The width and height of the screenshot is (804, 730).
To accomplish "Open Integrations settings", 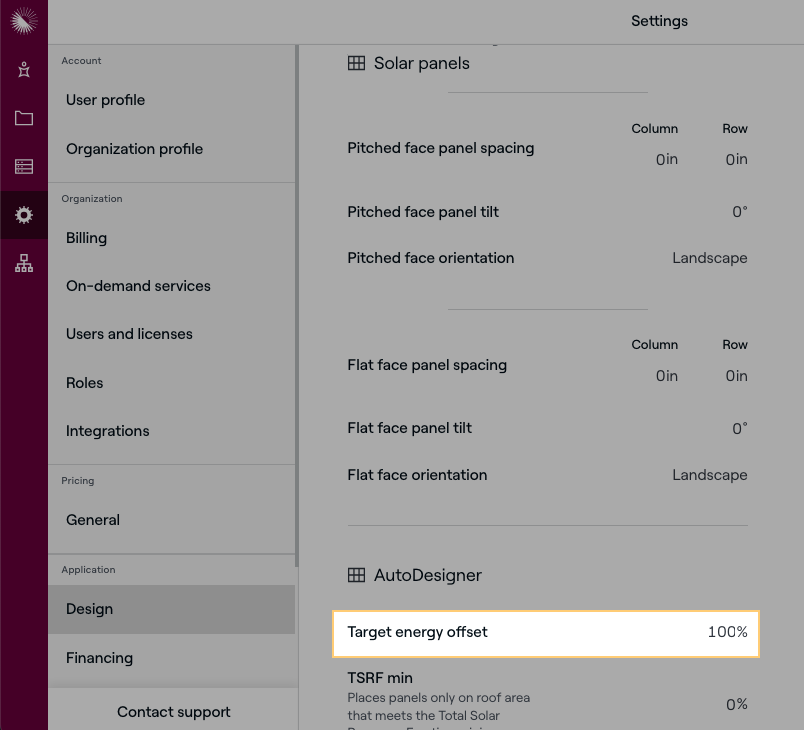I will (x=108, y=431).
